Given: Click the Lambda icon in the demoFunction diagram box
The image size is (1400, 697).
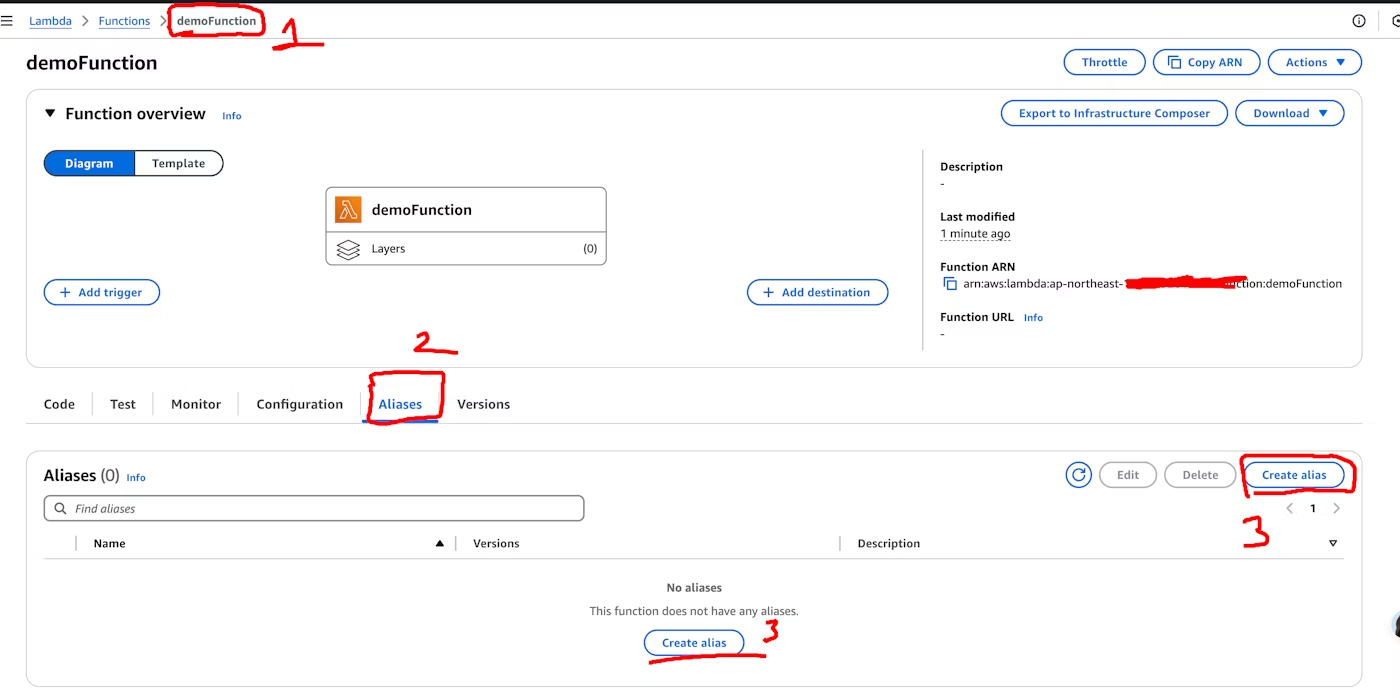Looking at the screenshot, I should 348,210.
